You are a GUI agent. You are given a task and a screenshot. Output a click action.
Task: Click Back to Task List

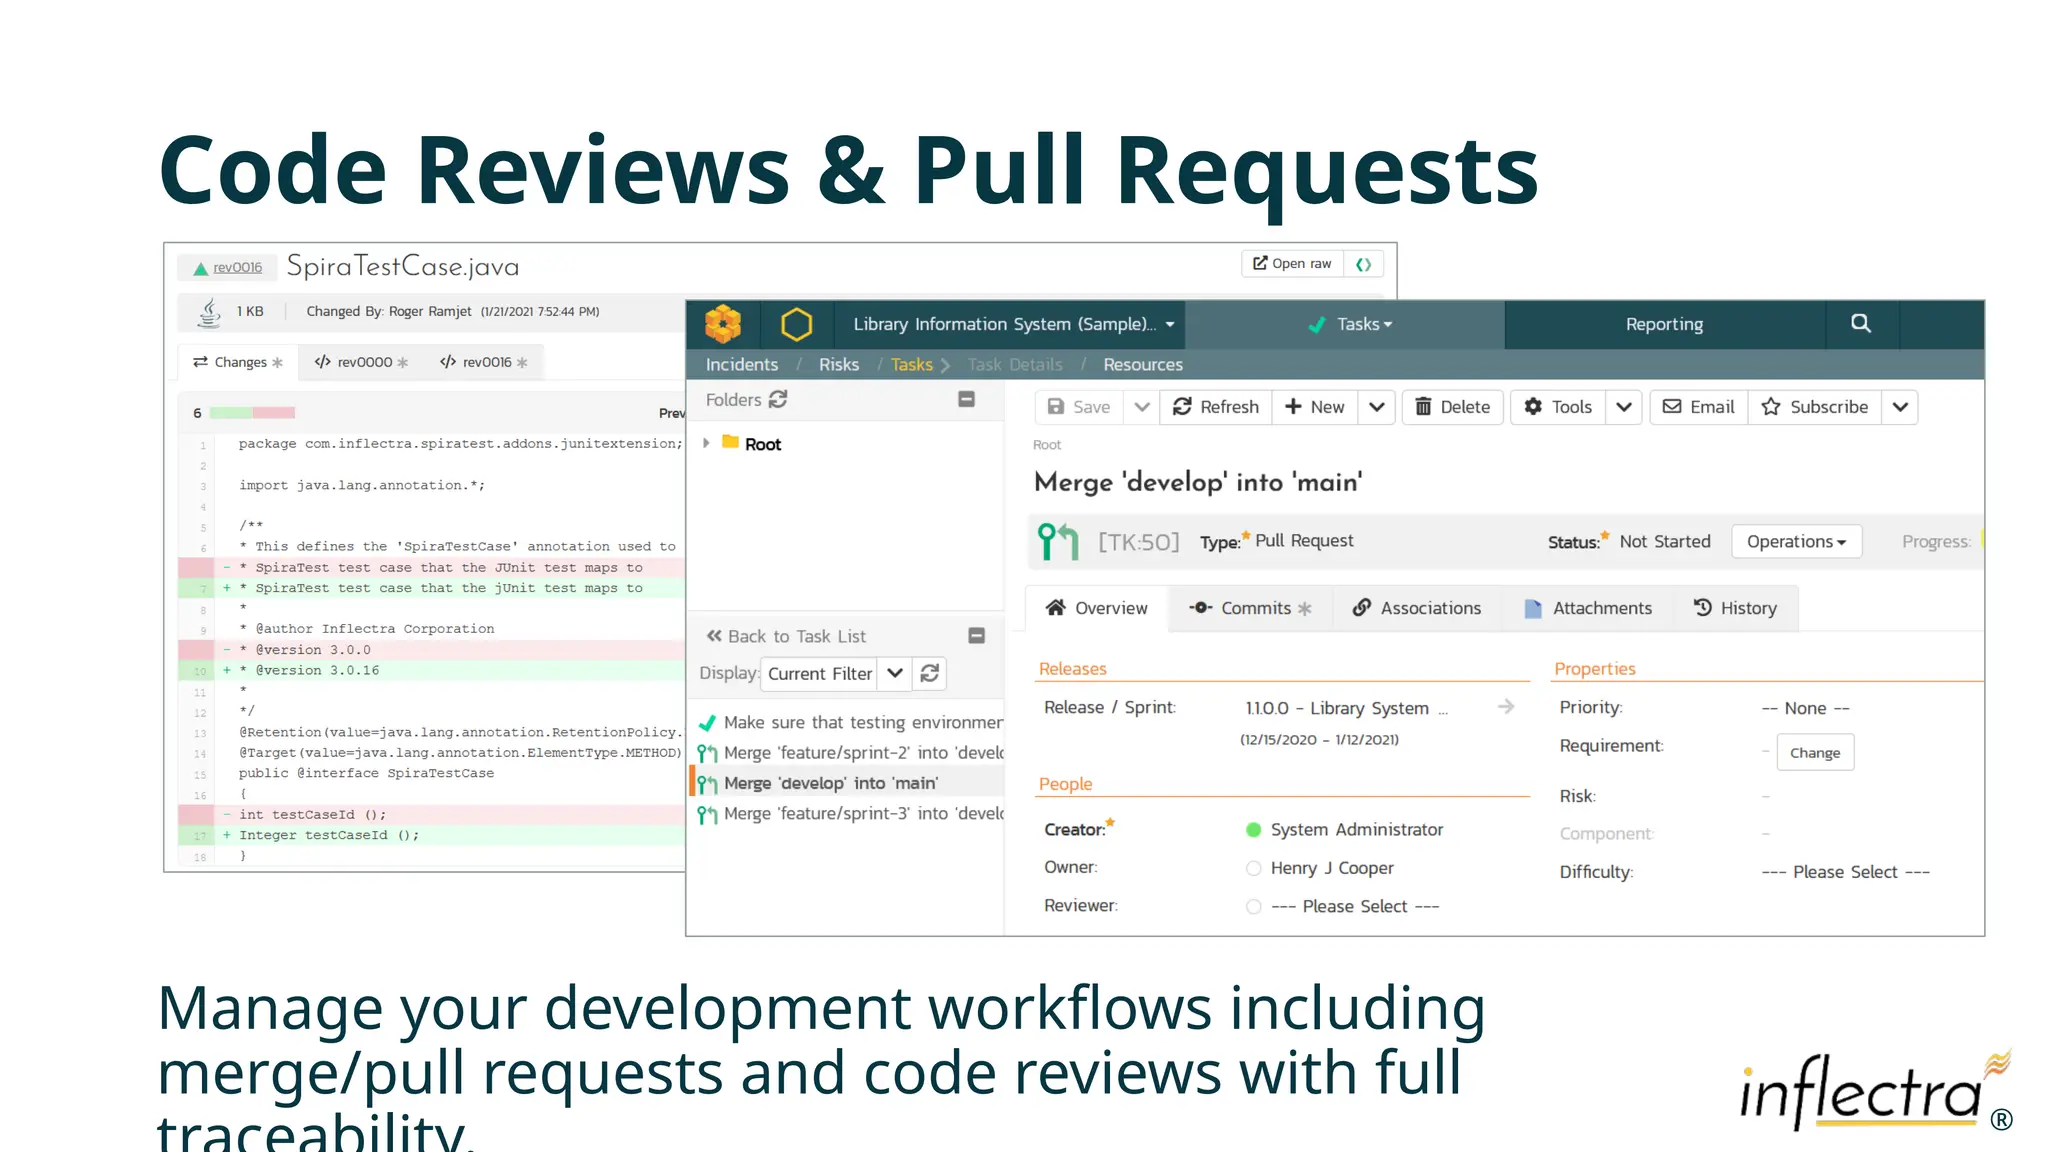[786, 636]
